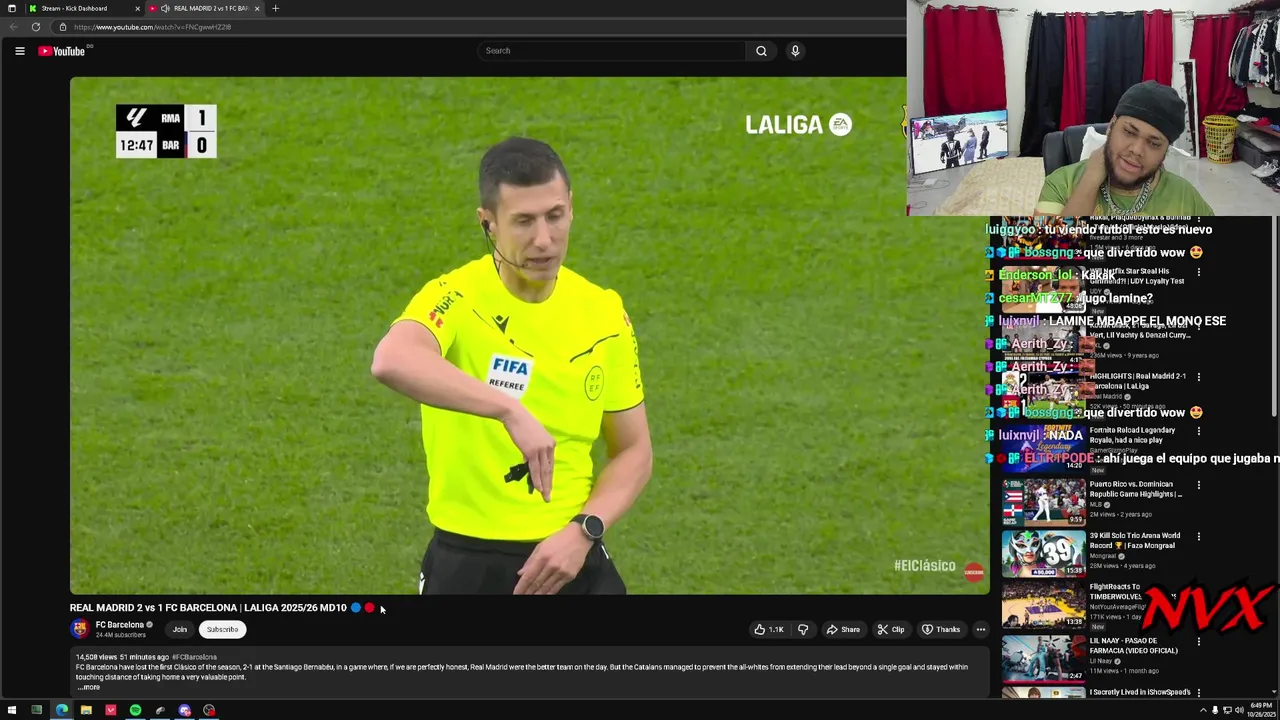Viewport: 1280px width, 720px height.
Task: Open the YouTube hamburger guide menu
Action: coord(19,51)
